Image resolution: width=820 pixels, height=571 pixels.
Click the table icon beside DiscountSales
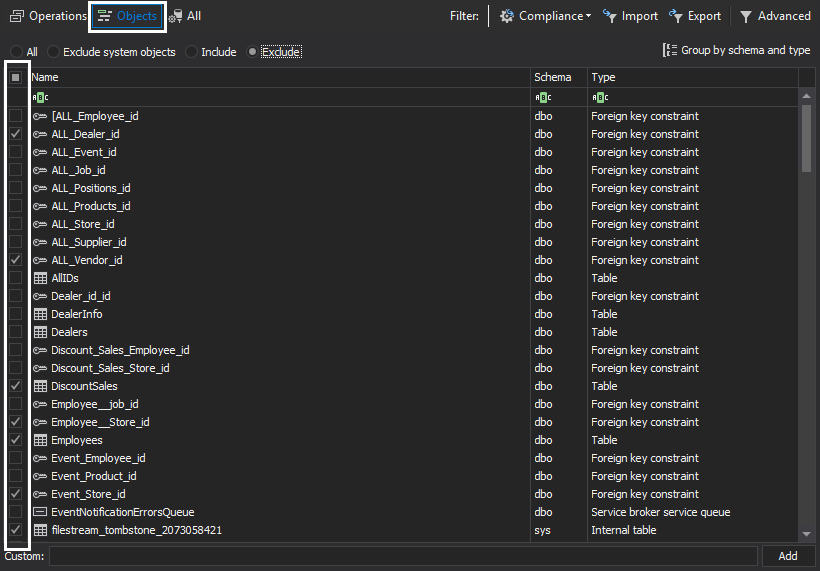point(40,386)
